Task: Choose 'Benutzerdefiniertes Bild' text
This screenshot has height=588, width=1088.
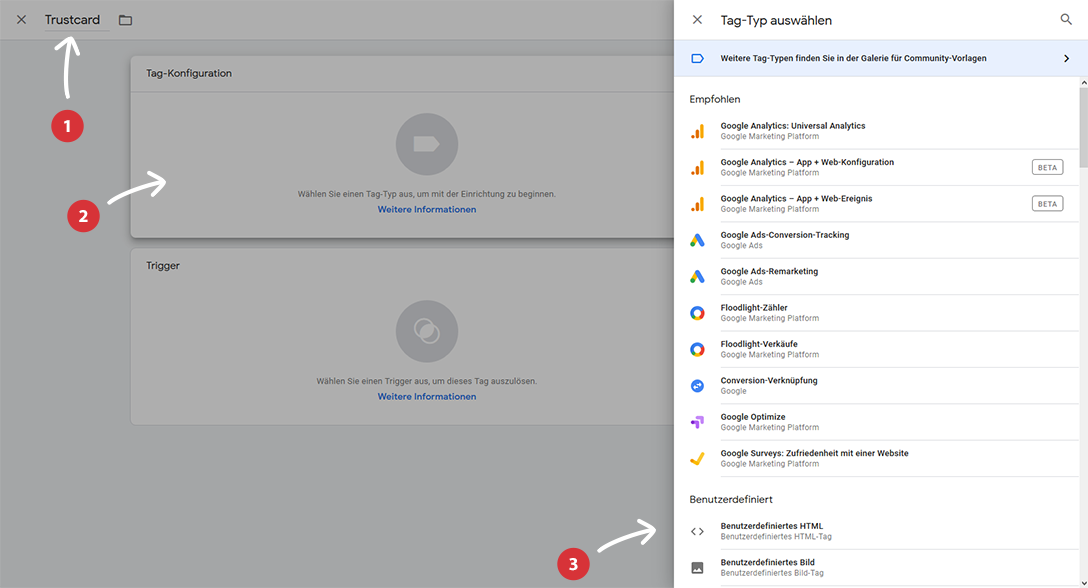Action: tap(767, 562)
